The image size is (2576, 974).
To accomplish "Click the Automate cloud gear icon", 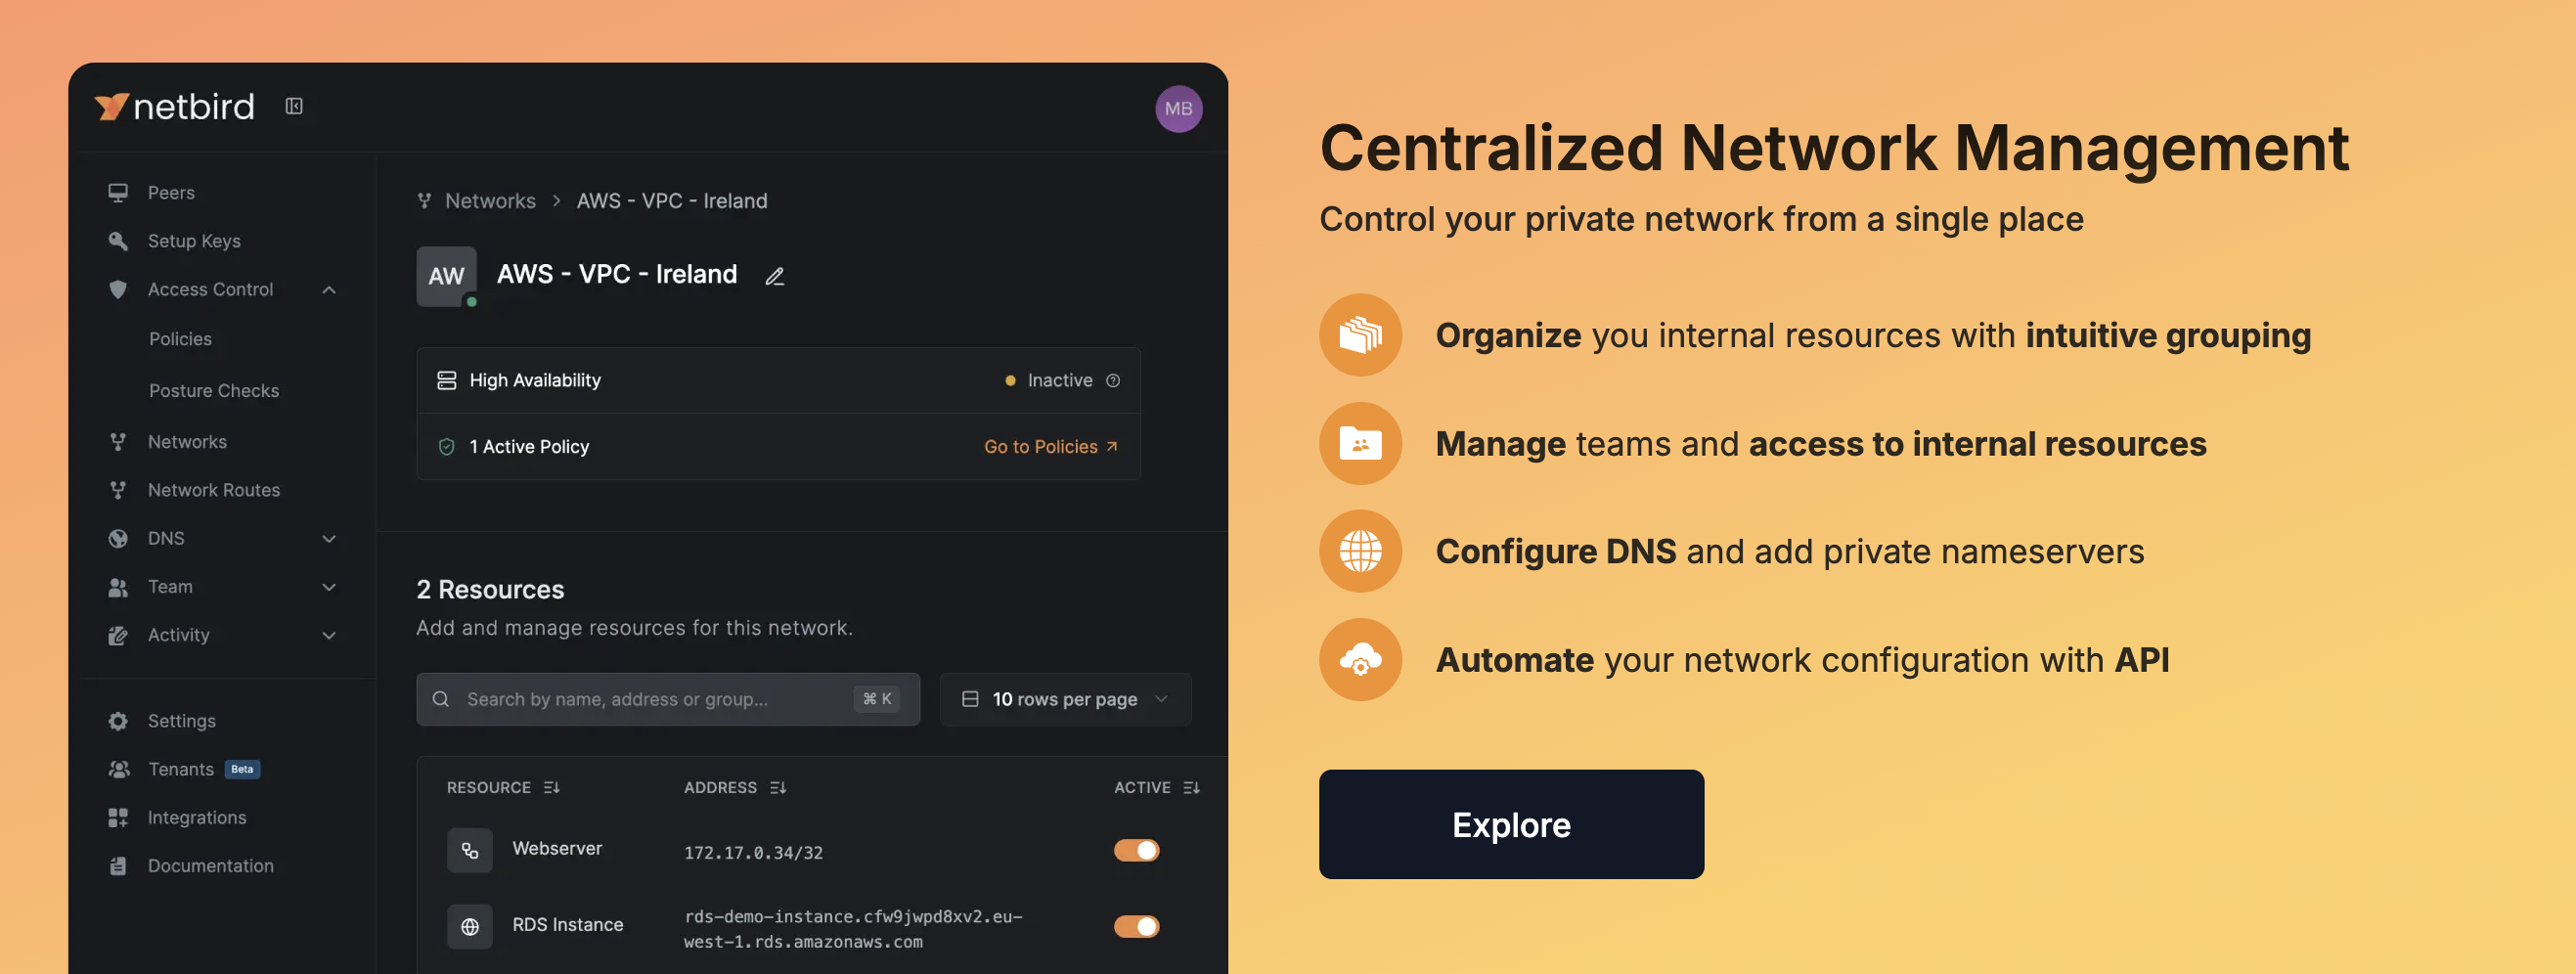I will tap(1360, 660).
